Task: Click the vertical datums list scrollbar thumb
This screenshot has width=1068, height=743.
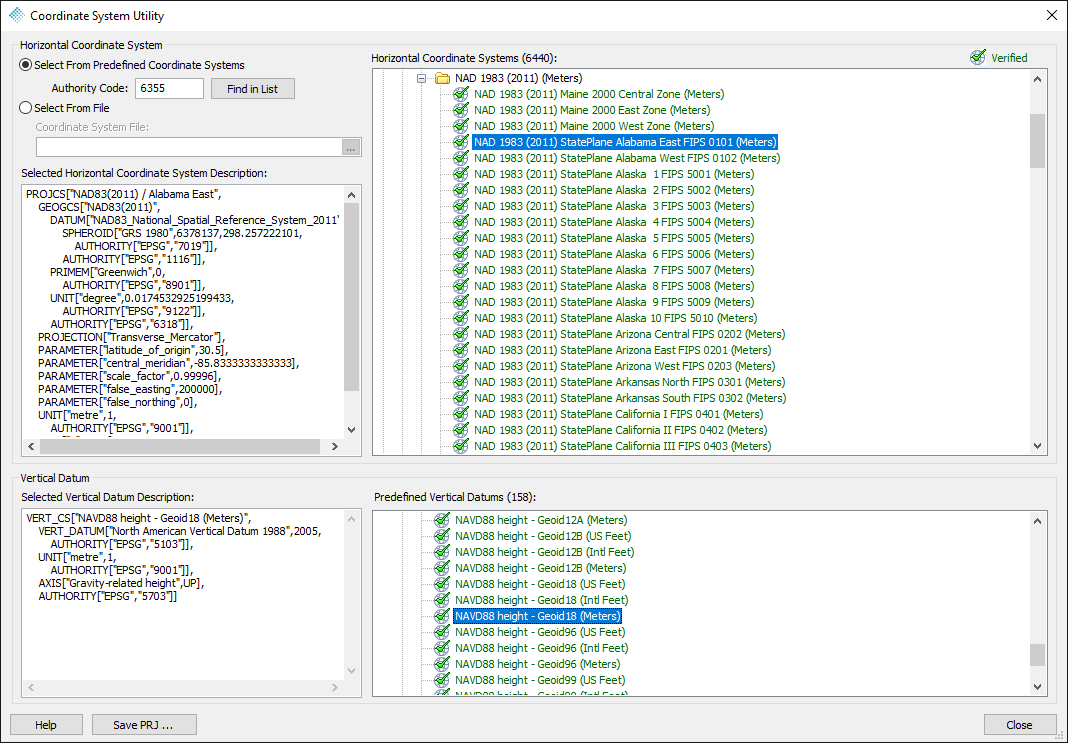Action: pos(1037,655)
